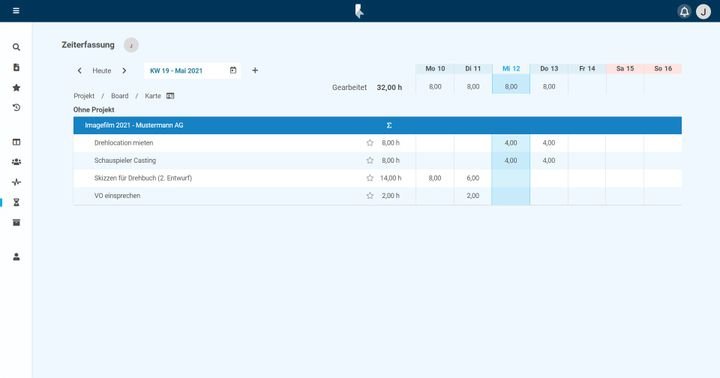The image size is (720, 378).
Task: Open the calendar date picker icon
Action: [x=233, y=70]
